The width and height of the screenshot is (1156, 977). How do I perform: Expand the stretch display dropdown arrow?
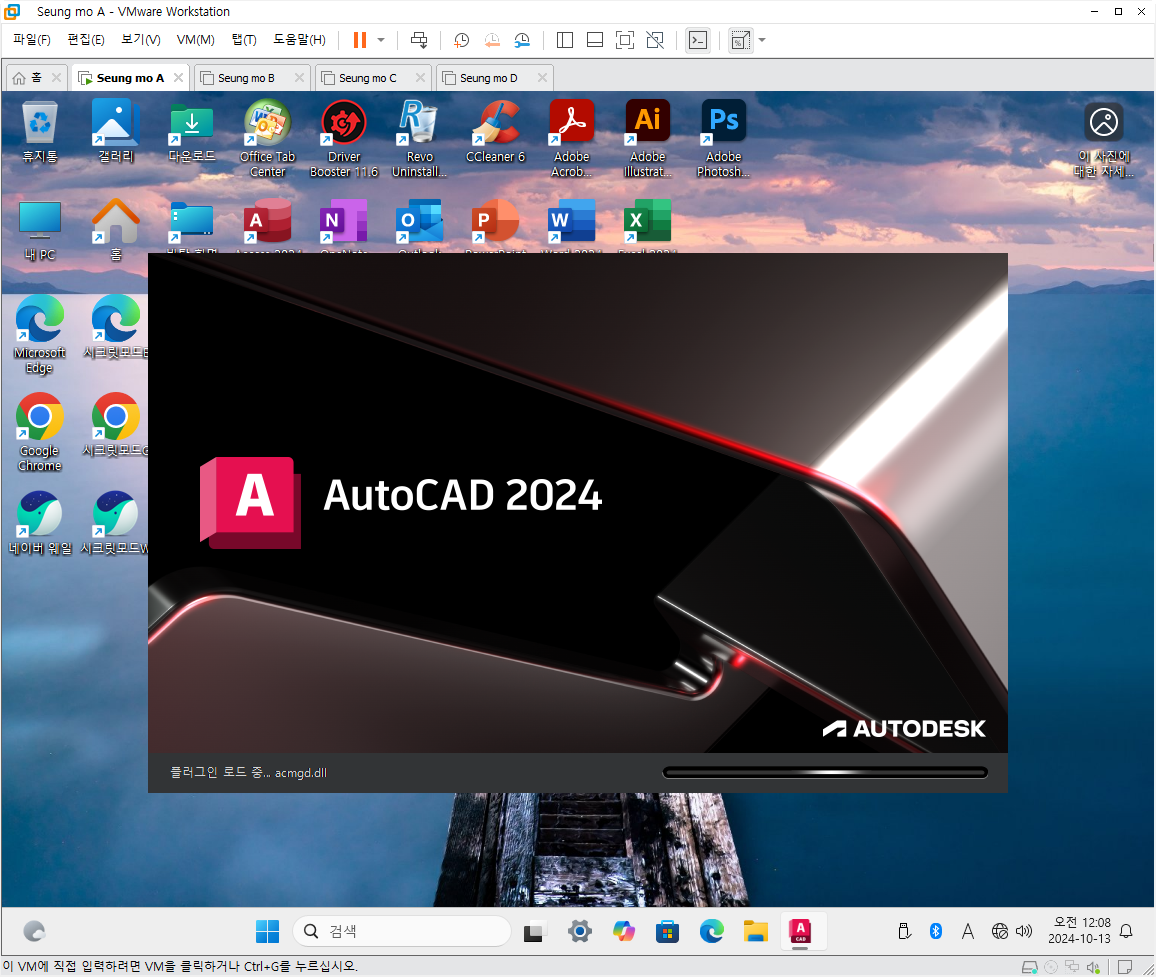click(762, 40)
